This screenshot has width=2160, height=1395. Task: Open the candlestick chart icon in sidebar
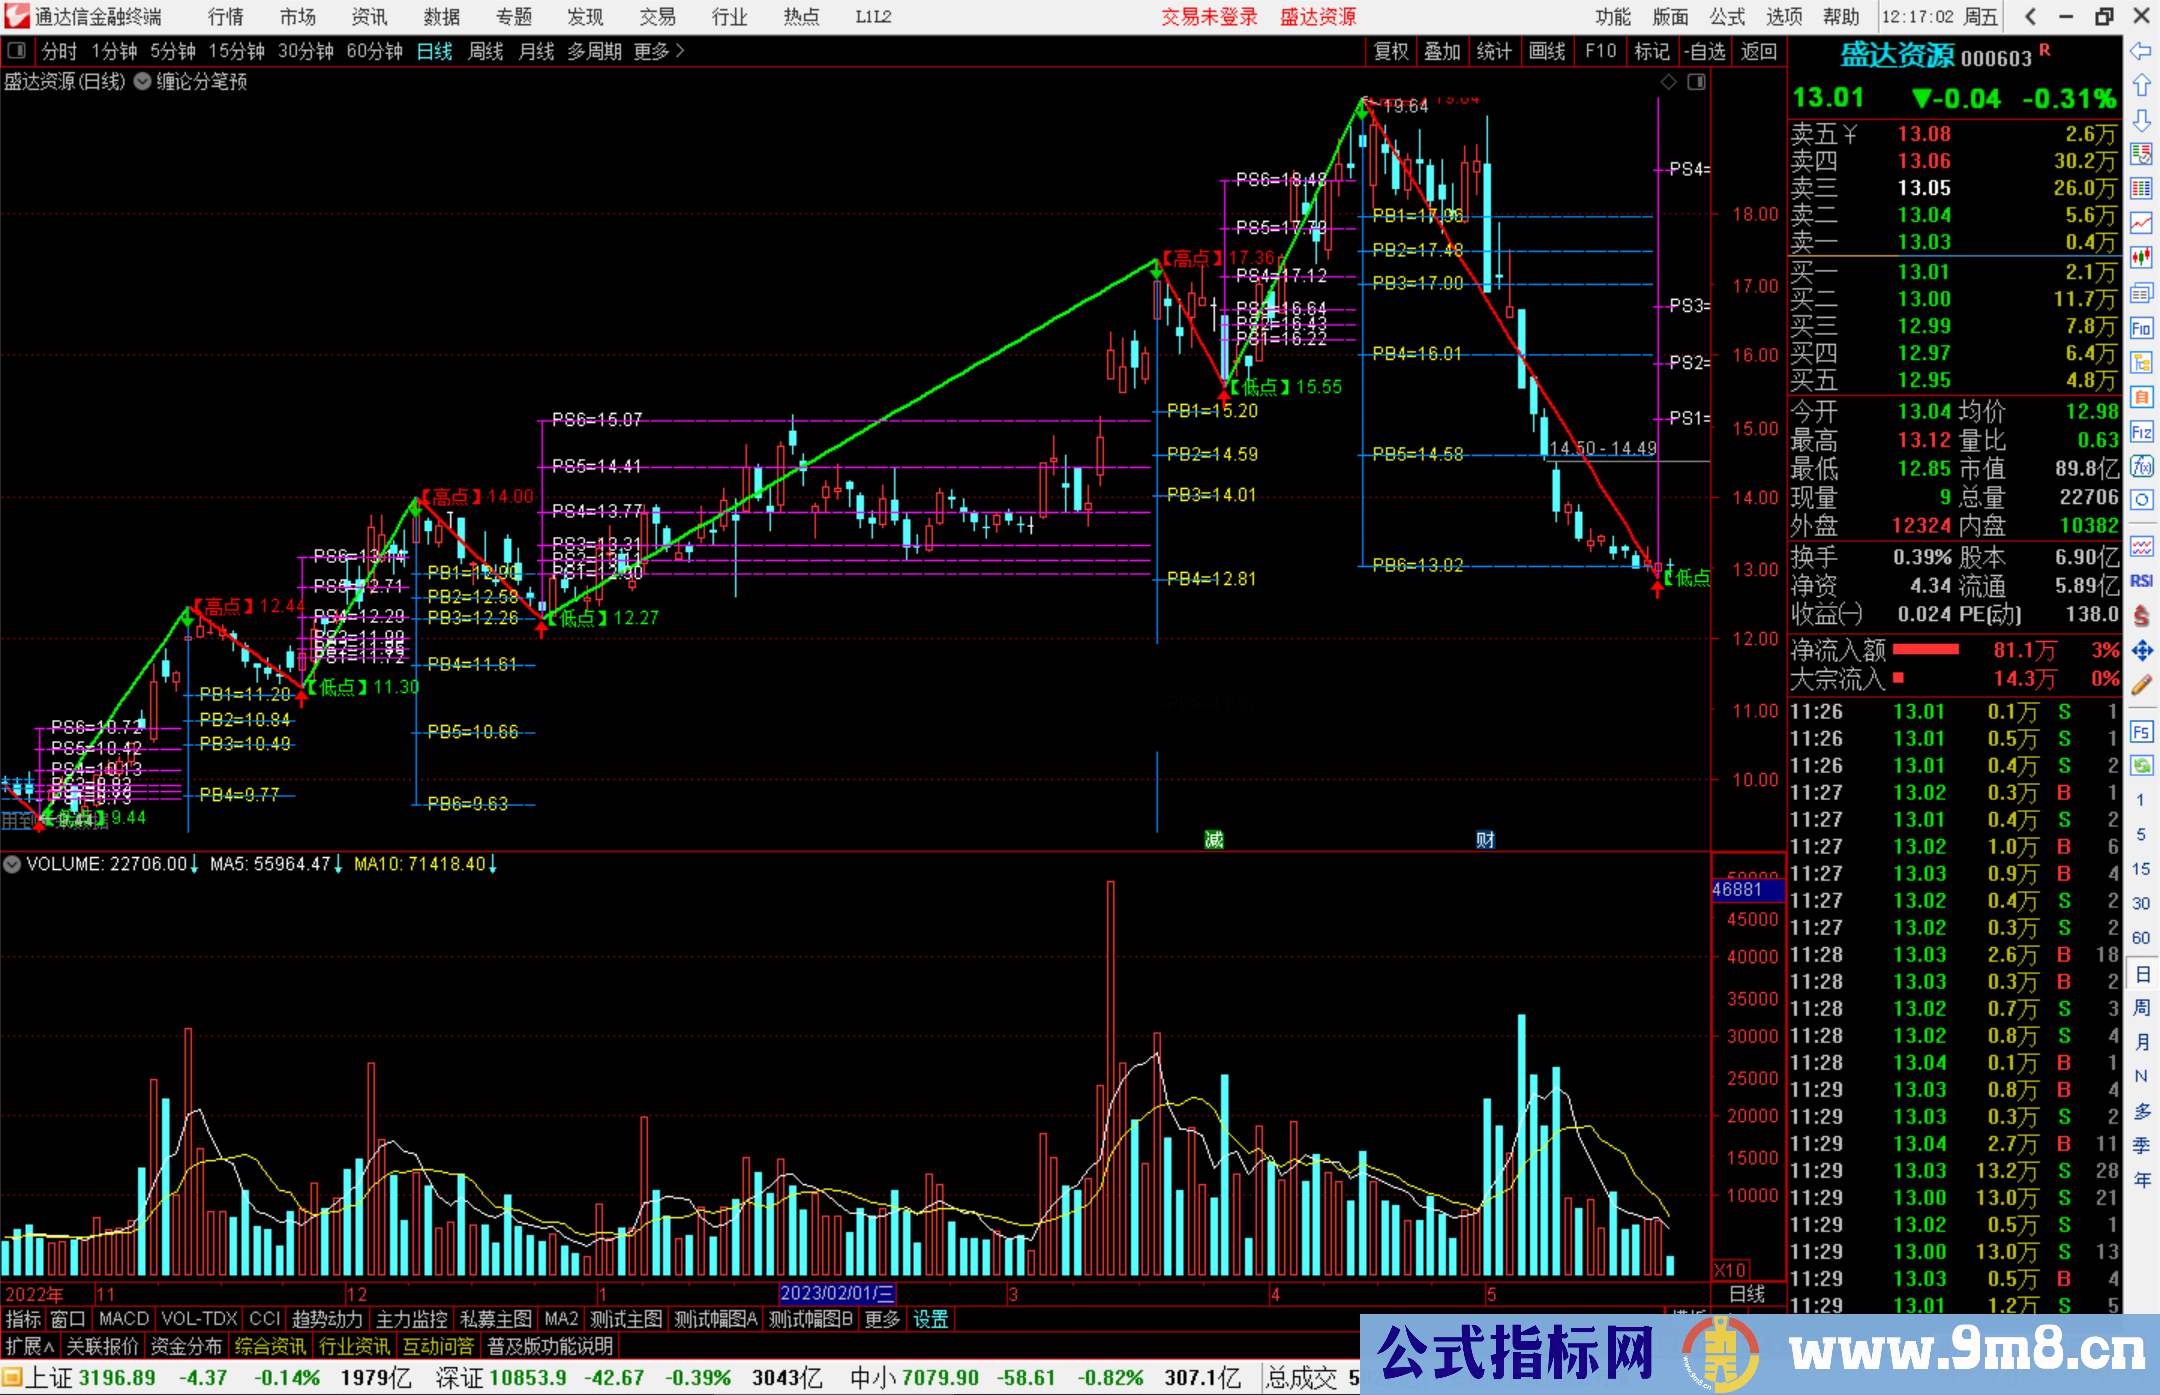click(2141, 257)
